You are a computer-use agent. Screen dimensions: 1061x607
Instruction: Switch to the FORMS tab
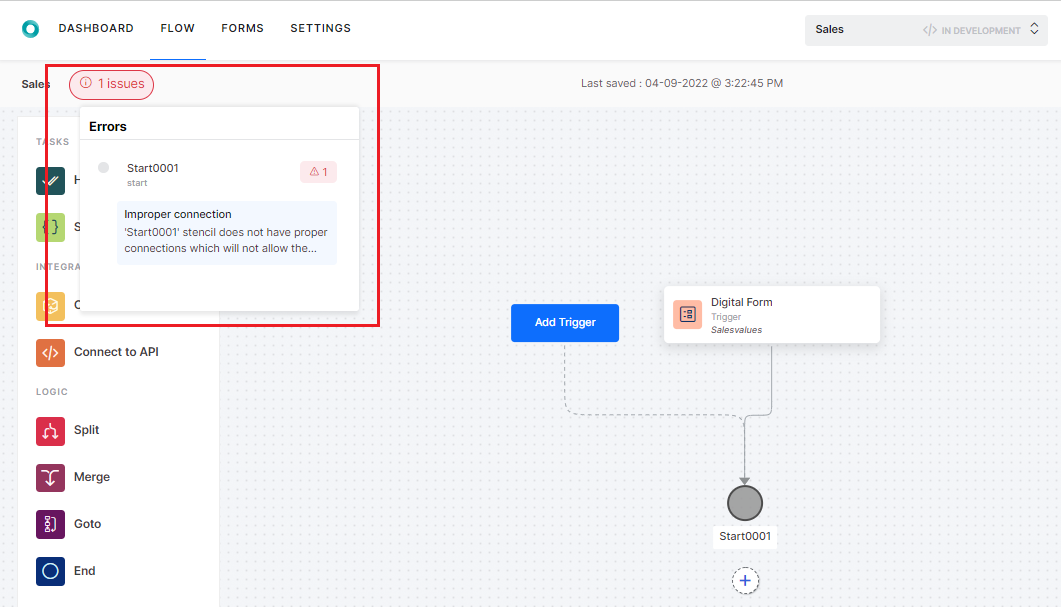click(242, 28)
